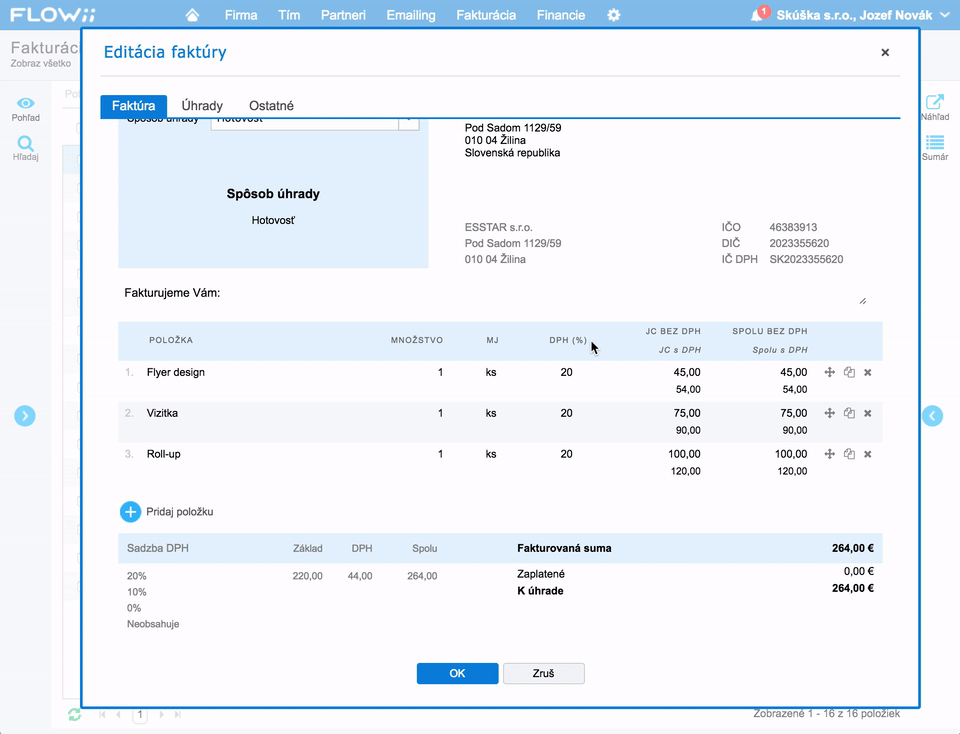Duplicate the Flyer design item

(x=849, y=372)
